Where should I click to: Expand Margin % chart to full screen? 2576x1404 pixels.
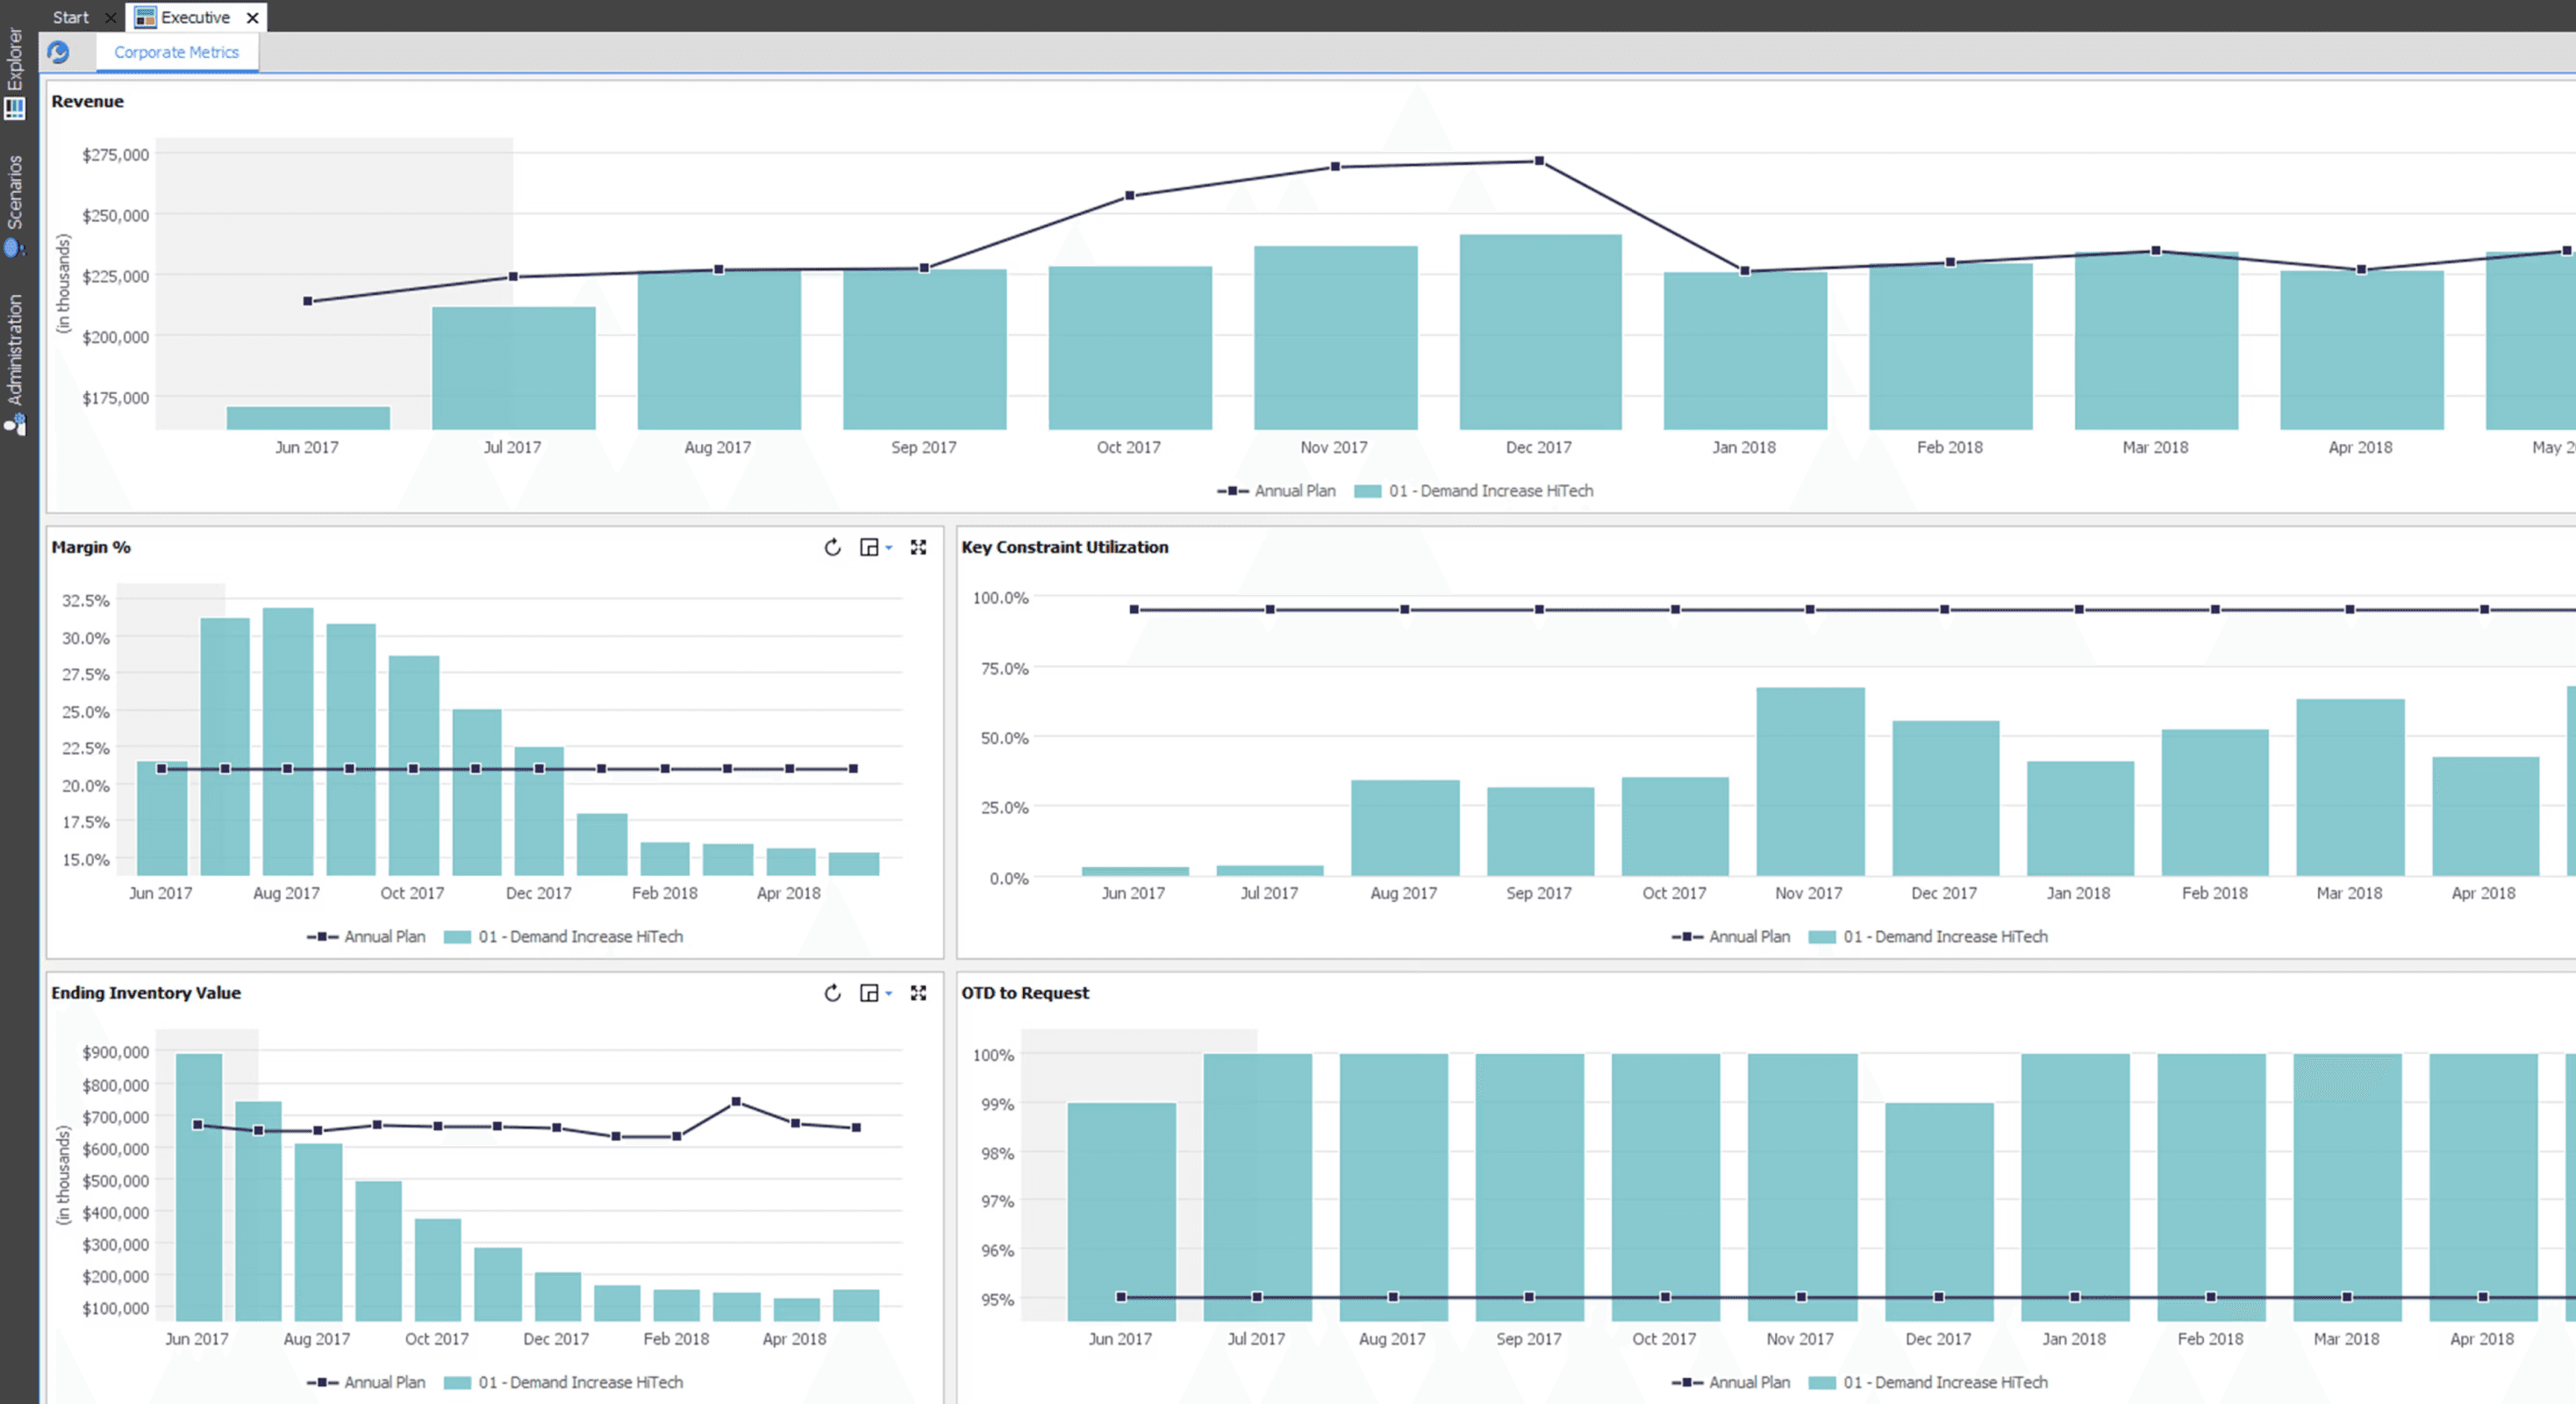point(918,547)
